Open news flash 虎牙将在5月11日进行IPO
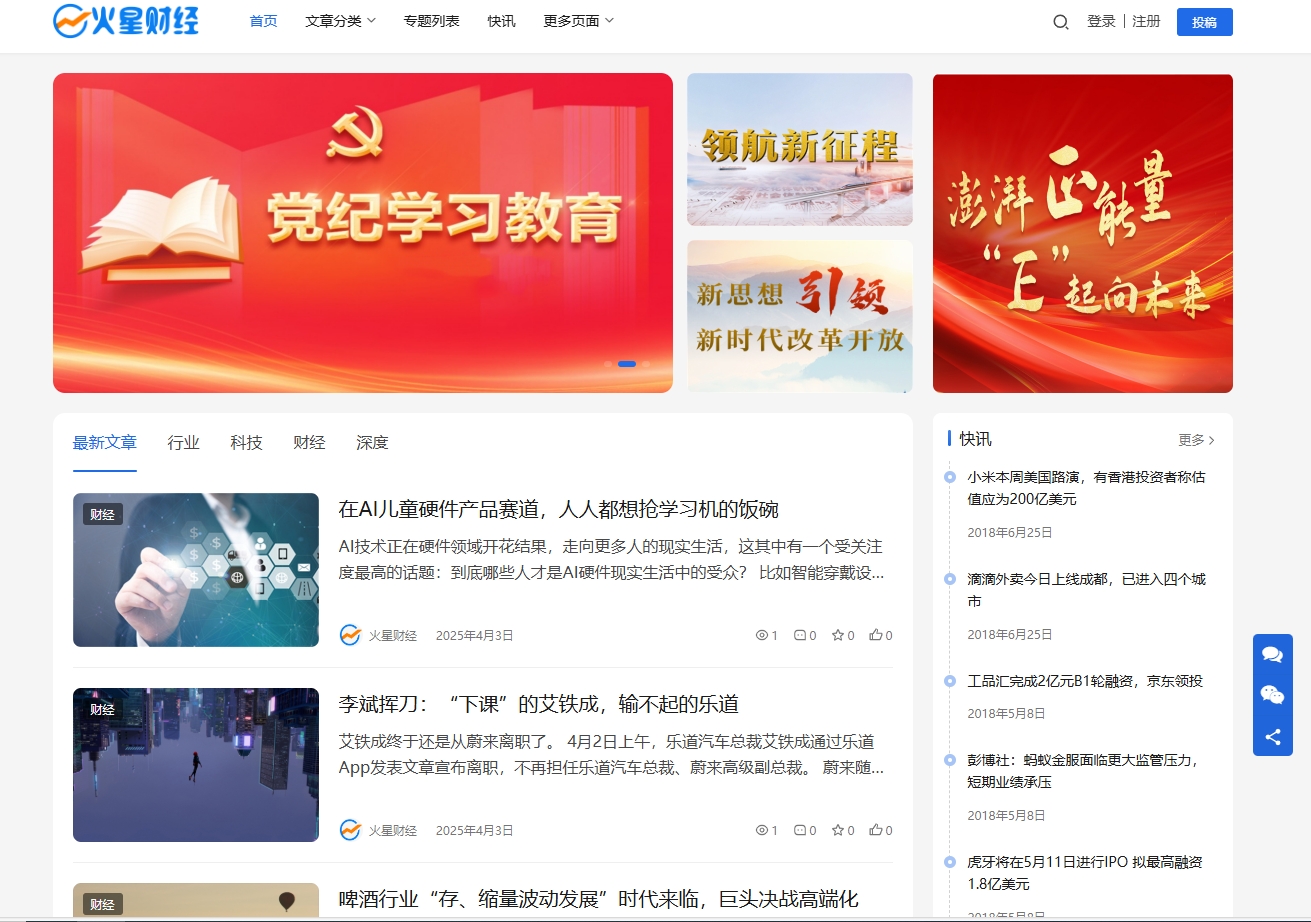1311x922 pixels. (x=1085, y=873)
